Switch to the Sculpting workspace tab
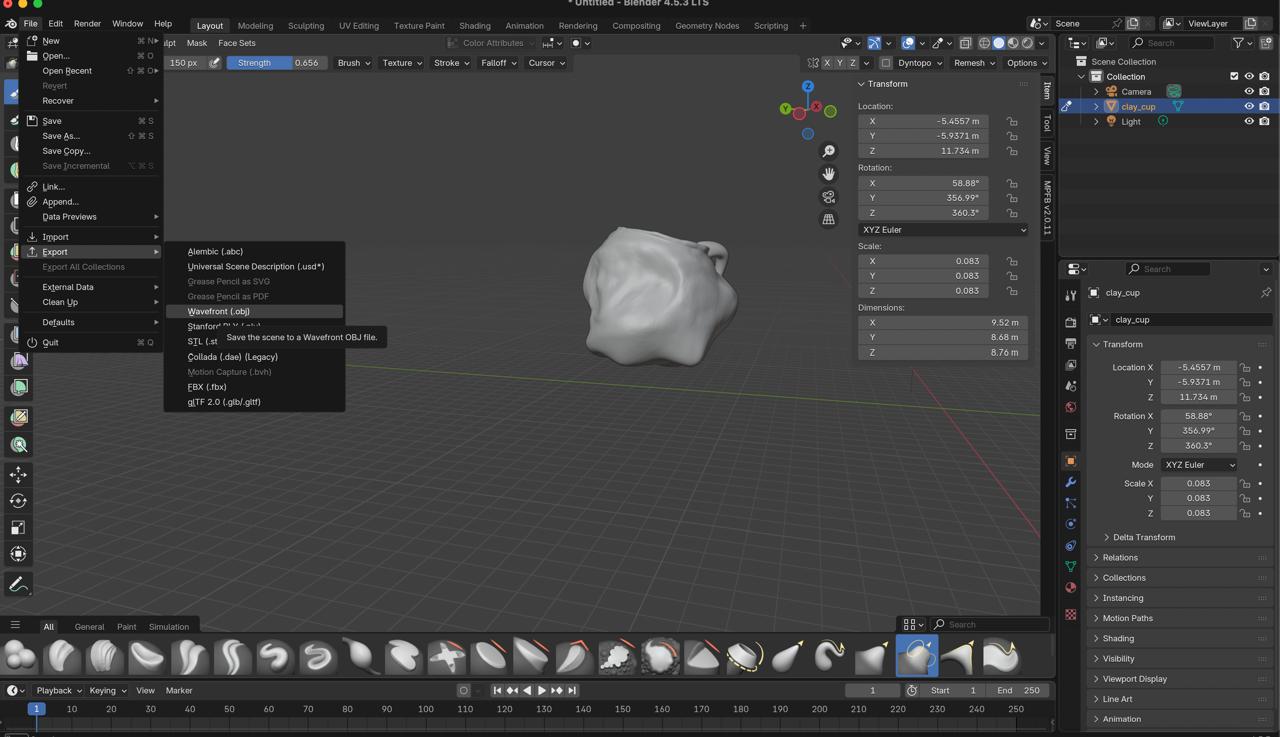This screenshot has width=1280, height=737. point(305,25)
